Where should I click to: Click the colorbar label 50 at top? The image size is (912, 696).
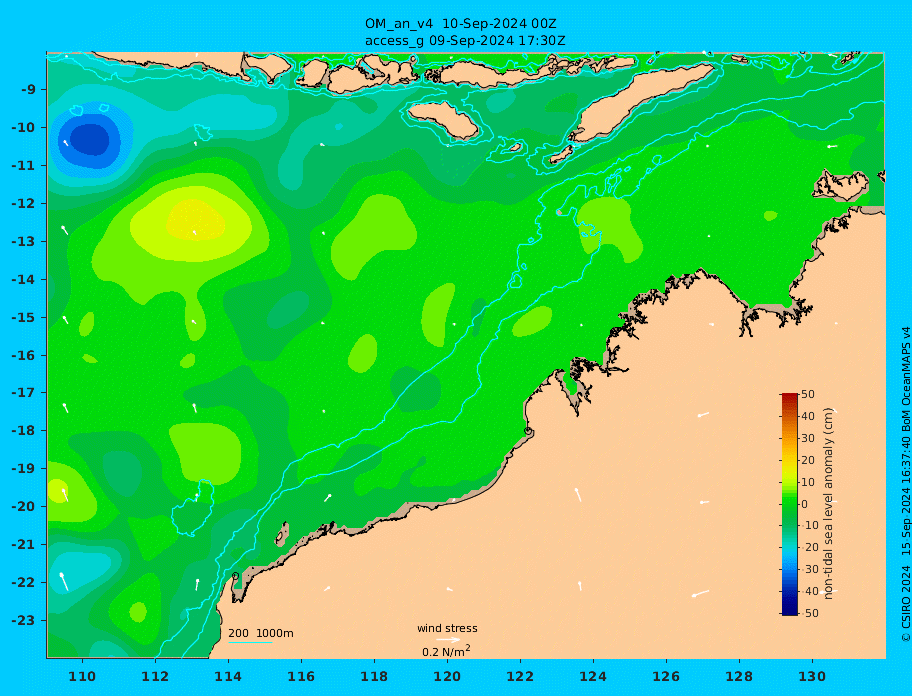click(x=808, y=395)
